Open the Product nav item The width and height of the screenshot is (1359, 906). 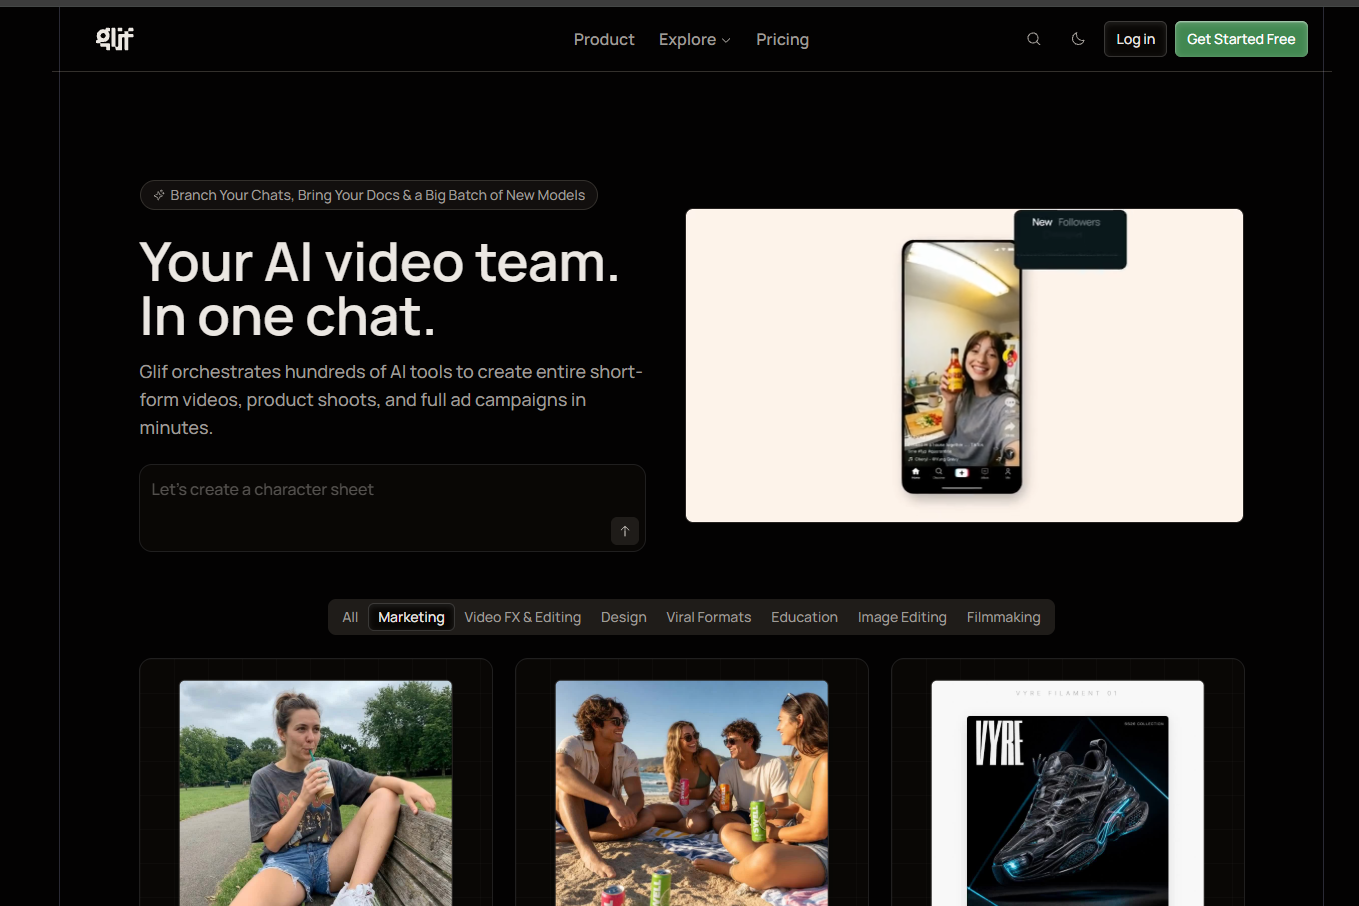point(604,39)
